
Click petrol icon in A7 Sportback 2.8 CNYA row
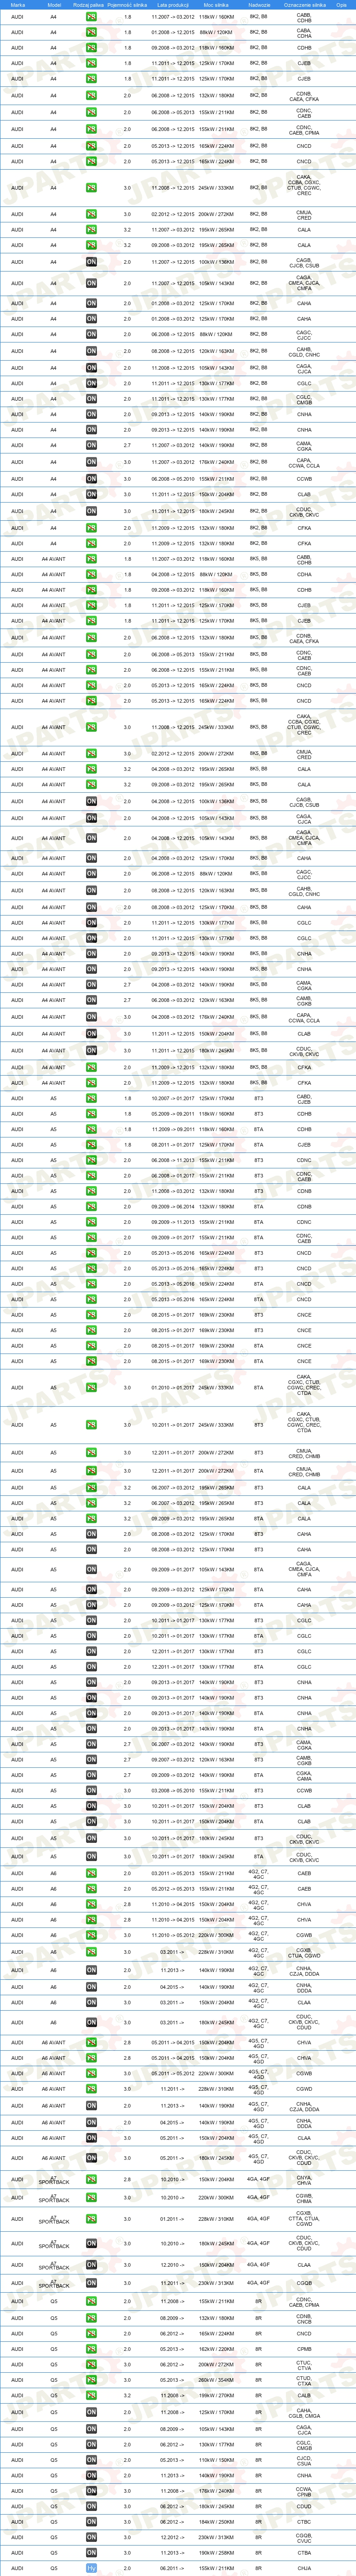click(x=91, y=2179)
